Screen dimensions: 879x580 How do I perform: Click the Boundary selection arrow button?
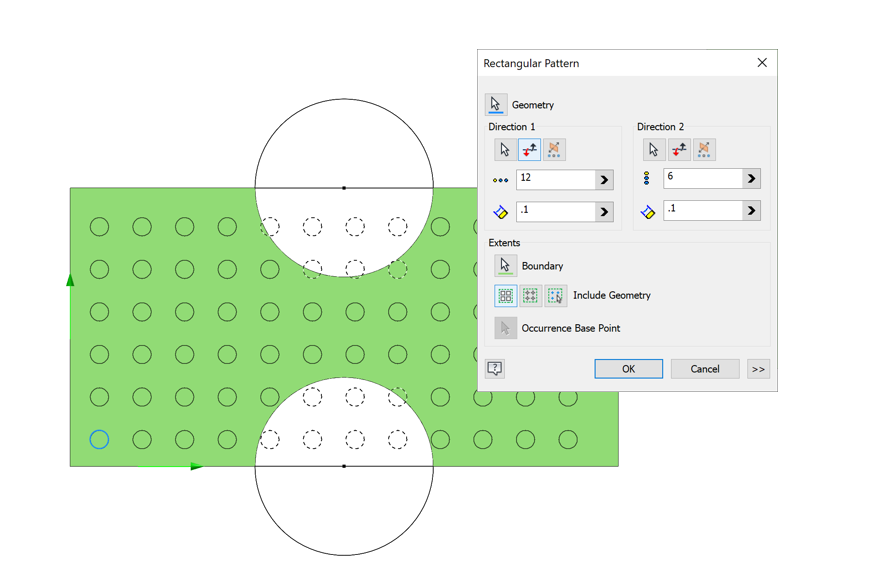click(x=505, y=265)
